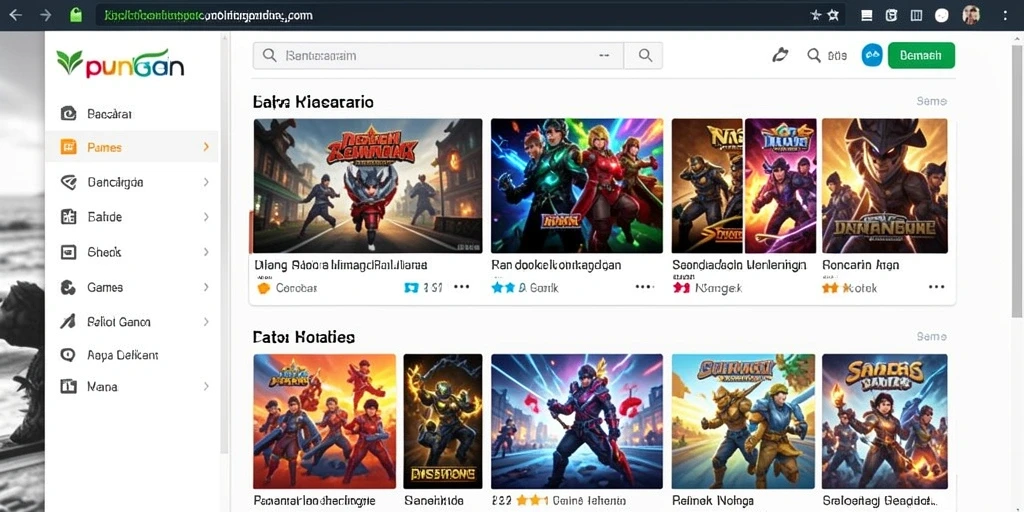Open the Bahde sidebar item
This screenshot has width=1024, height=512.
(x=132, y=217)
